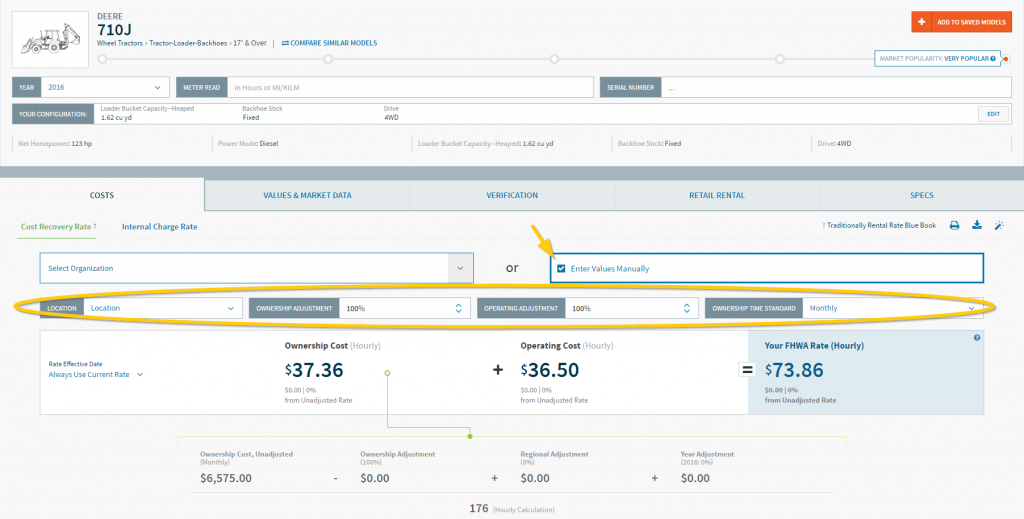Switch to Values & Market Data tab
This screenshot has width=1024, height=519.
(307, 195)
